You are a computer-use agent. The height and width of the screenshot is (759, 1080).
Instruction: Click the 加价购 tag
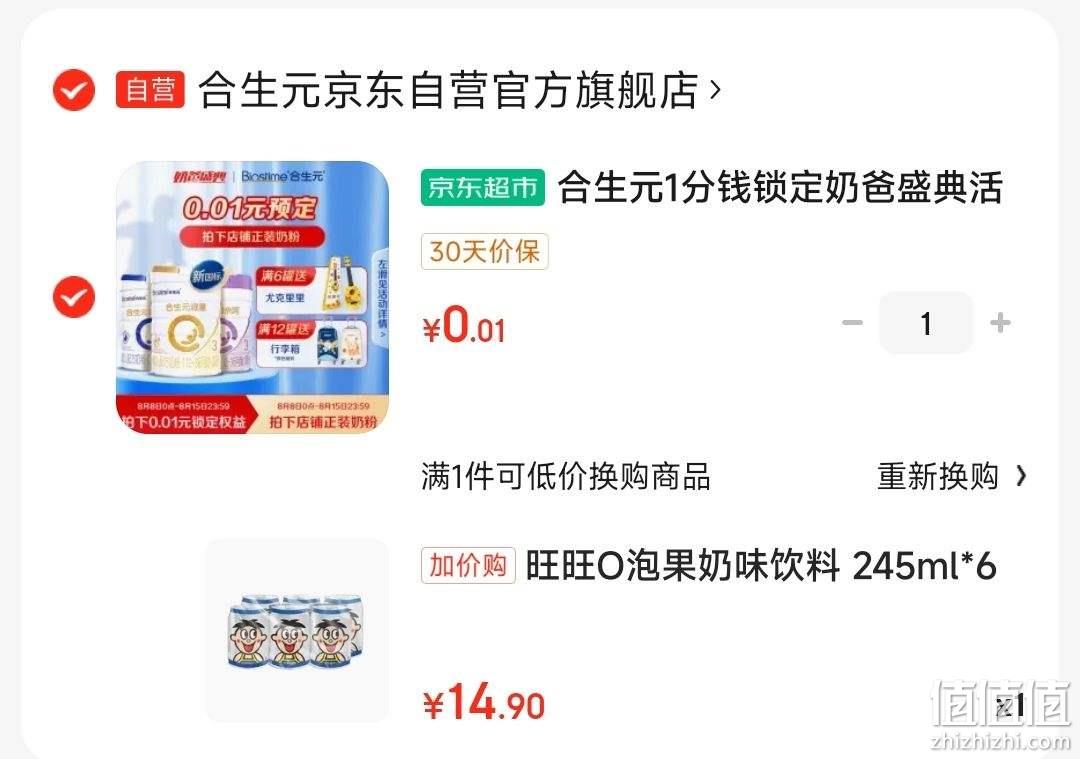(x=468, y=565)
